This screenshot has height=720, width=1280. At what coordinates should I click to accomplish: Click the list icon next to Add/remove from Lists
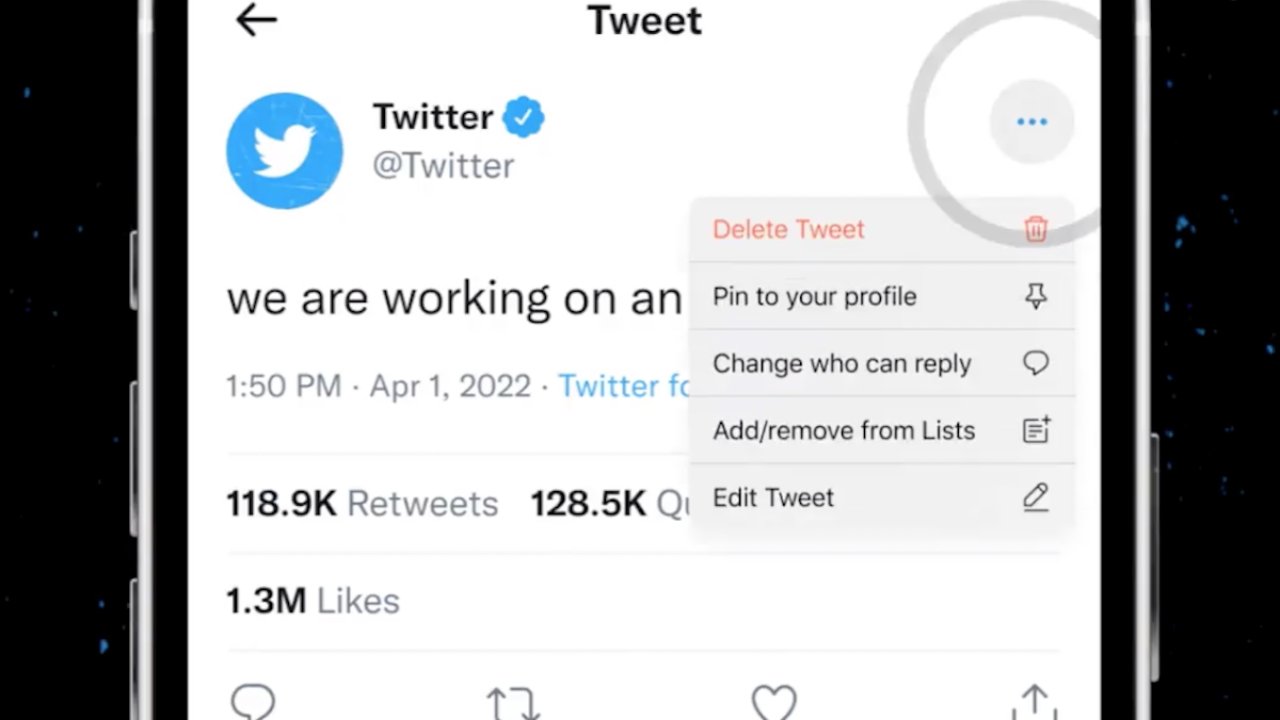click(1035, 430)
